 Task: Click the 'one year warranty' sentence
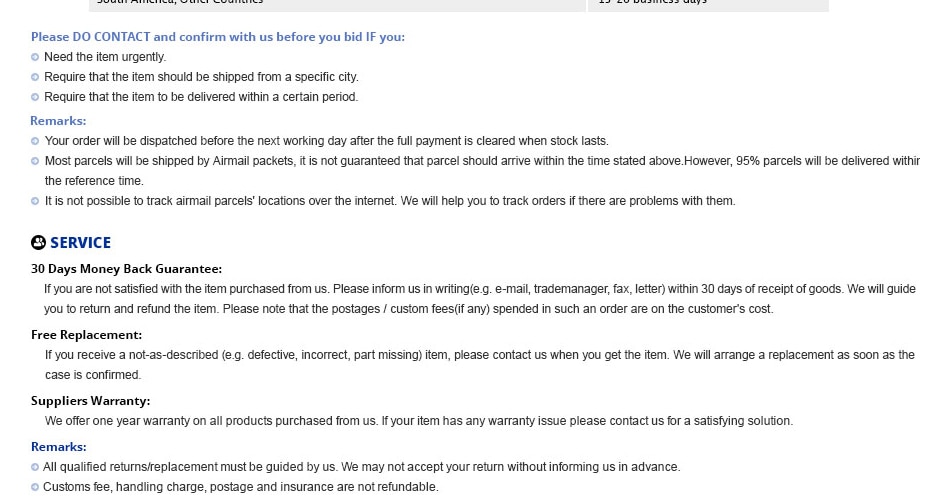tap(418, 421)
